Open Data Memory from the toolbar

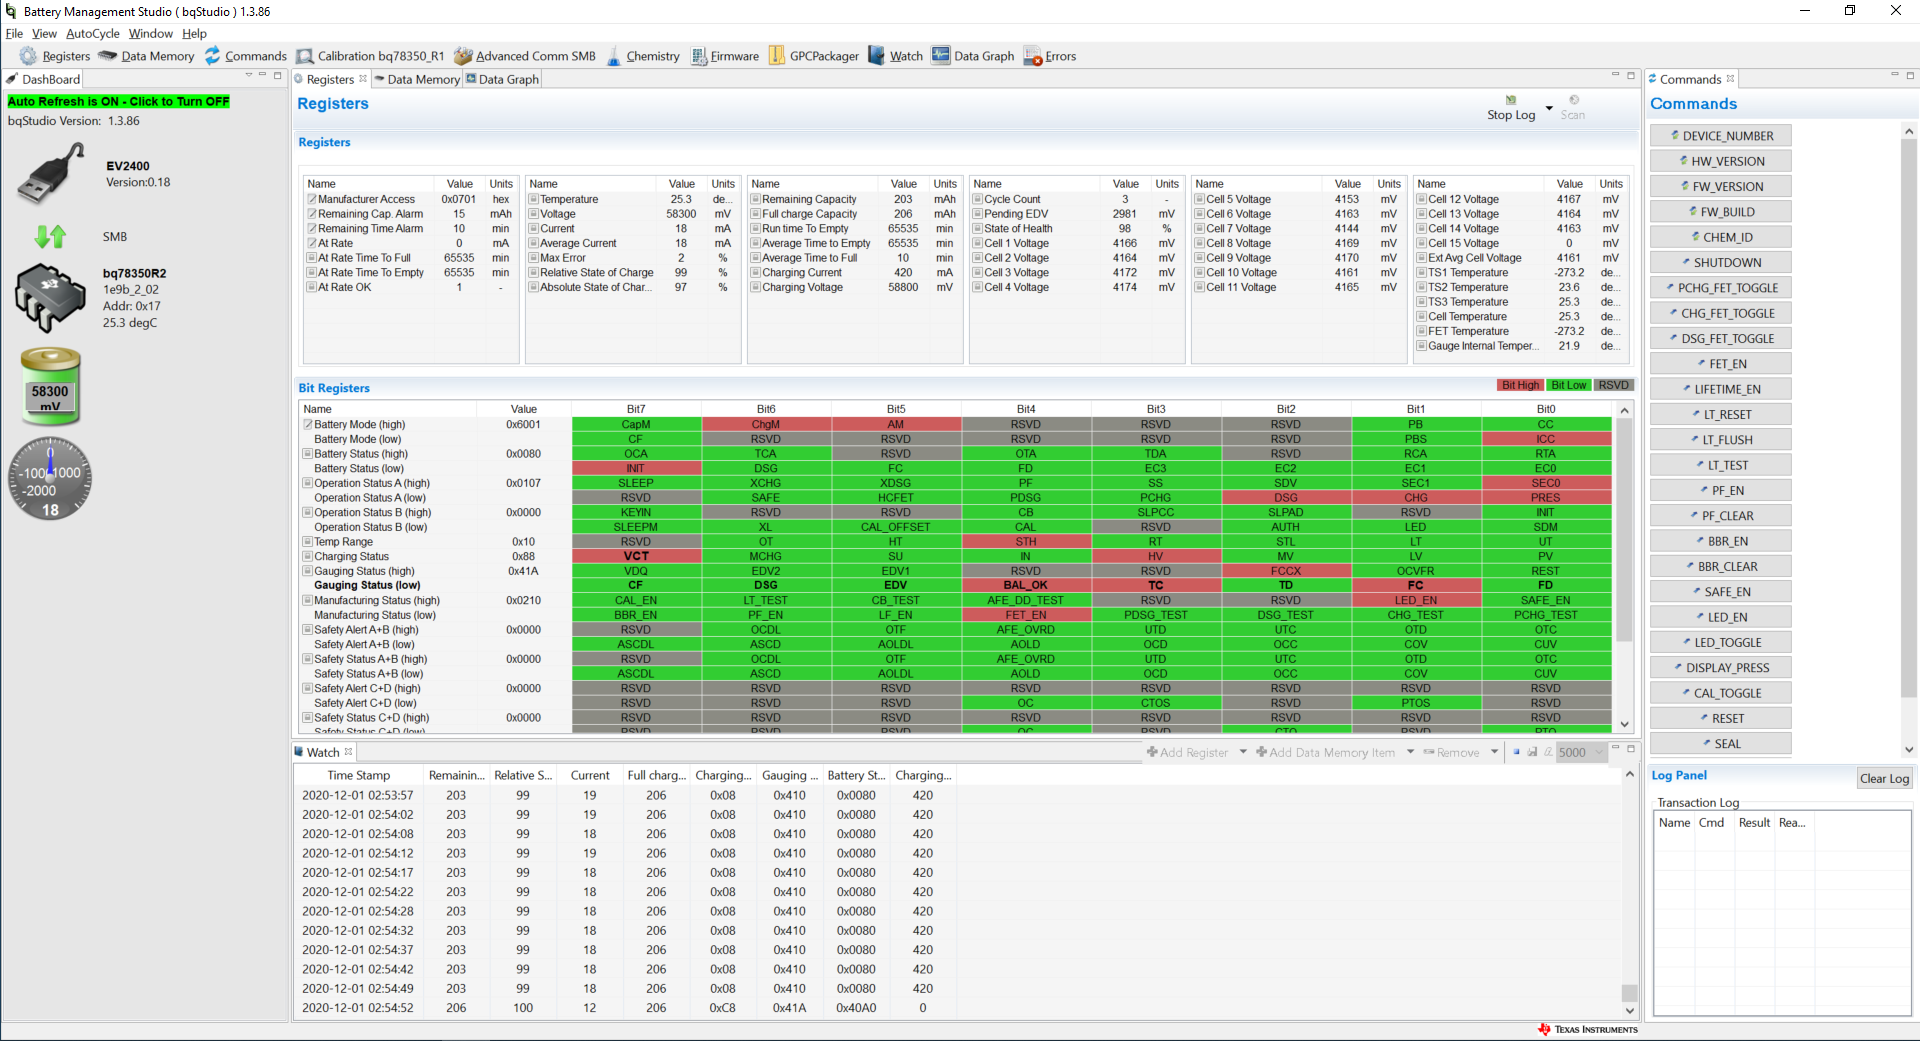(x=146, y=56)
